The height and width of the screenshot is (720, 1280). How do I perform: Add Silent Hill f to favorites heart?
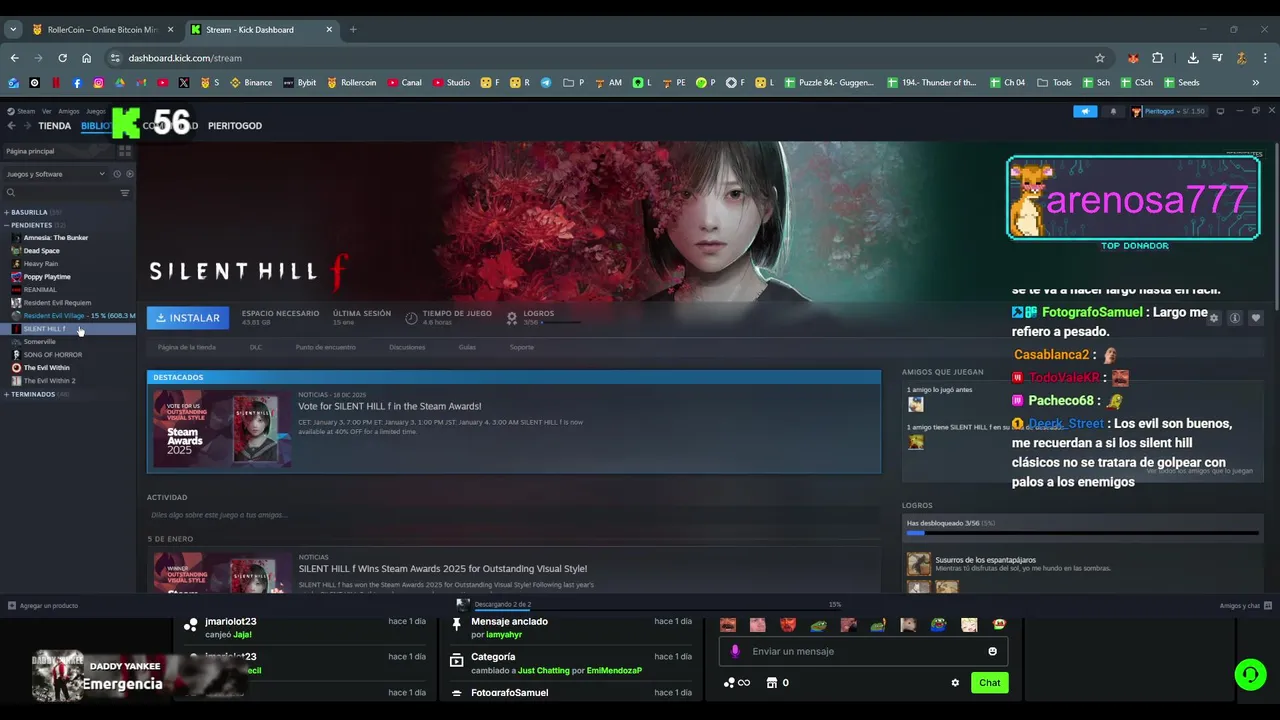point(1256,318)
